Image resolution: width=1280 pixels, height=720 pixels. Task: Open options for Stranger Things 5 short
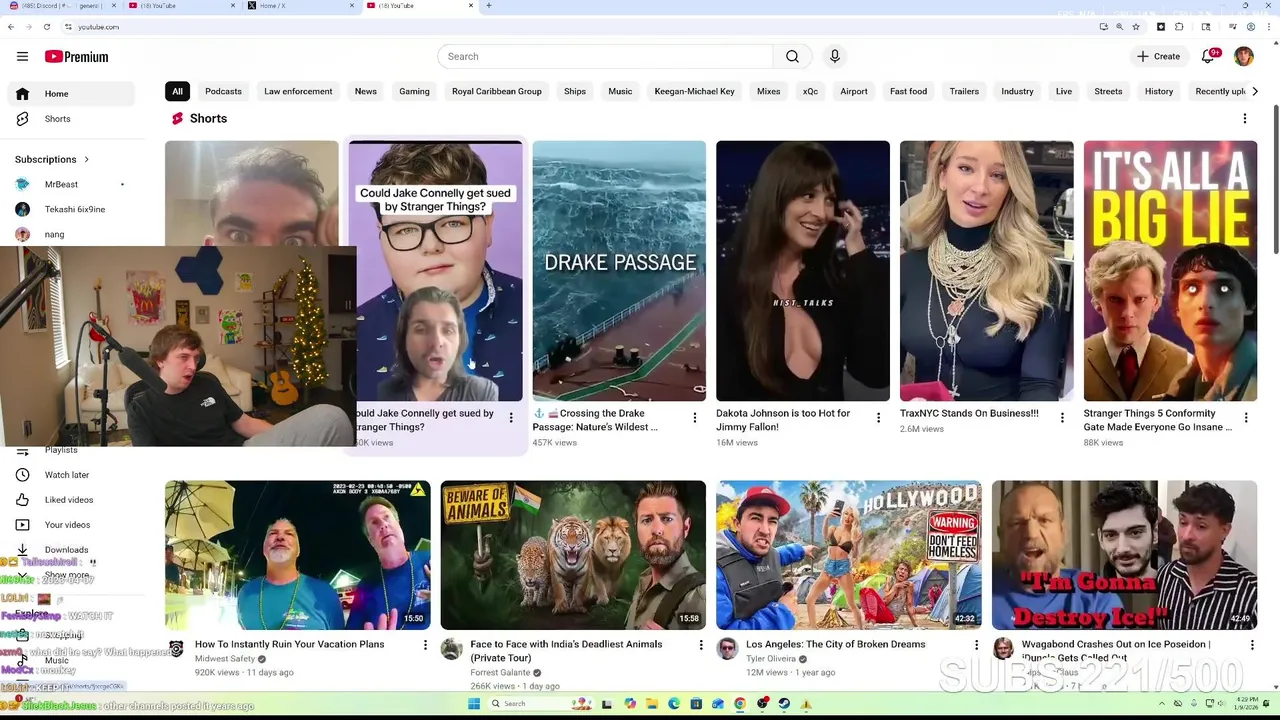pos(1246,418)
